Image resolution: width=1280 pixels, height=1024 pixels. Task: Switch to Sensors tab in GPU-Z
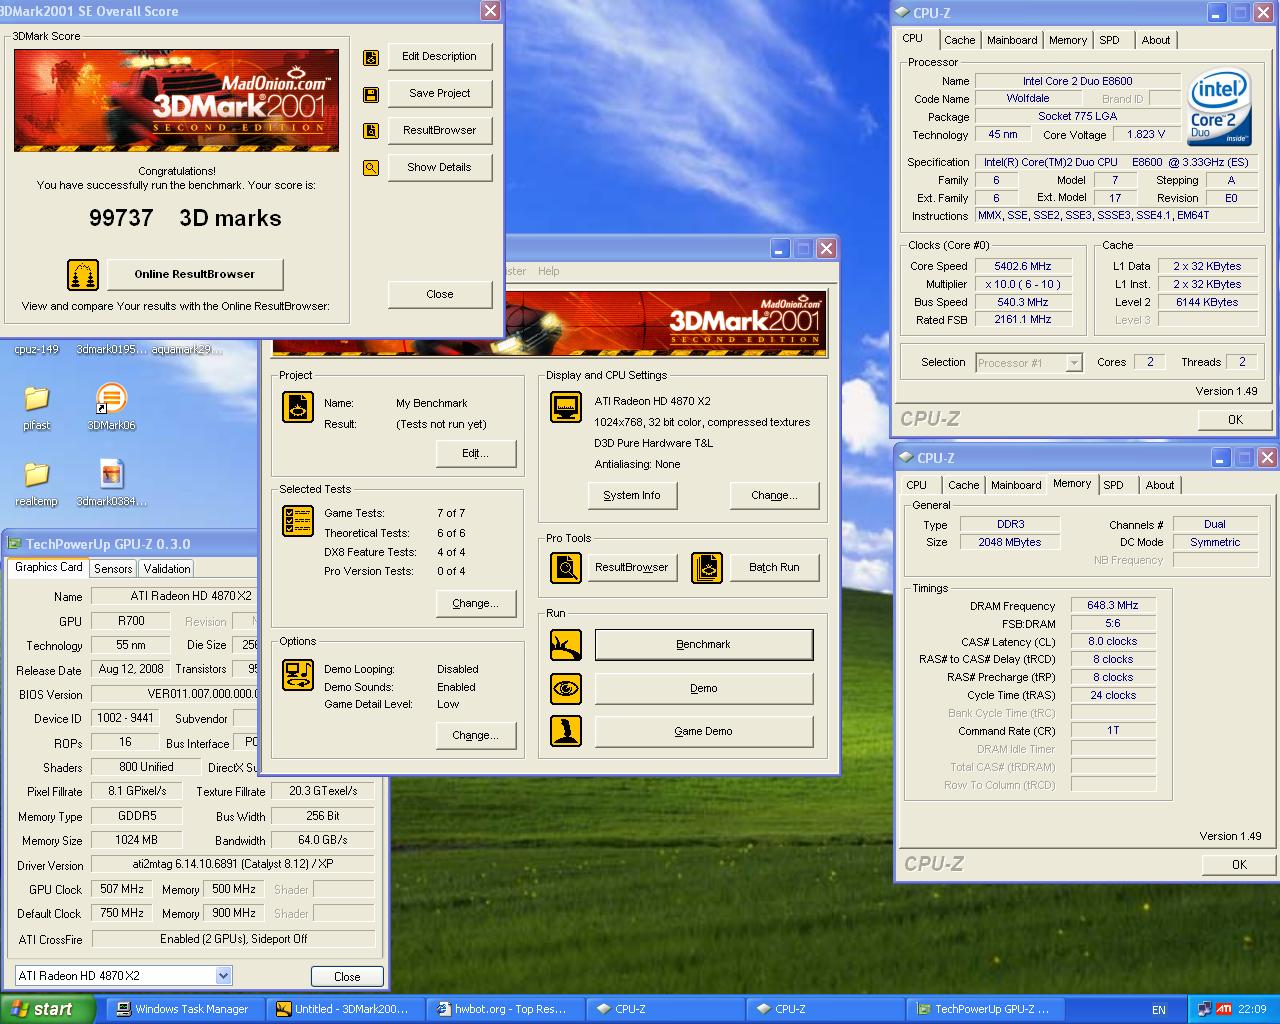(x=113, y=568)
